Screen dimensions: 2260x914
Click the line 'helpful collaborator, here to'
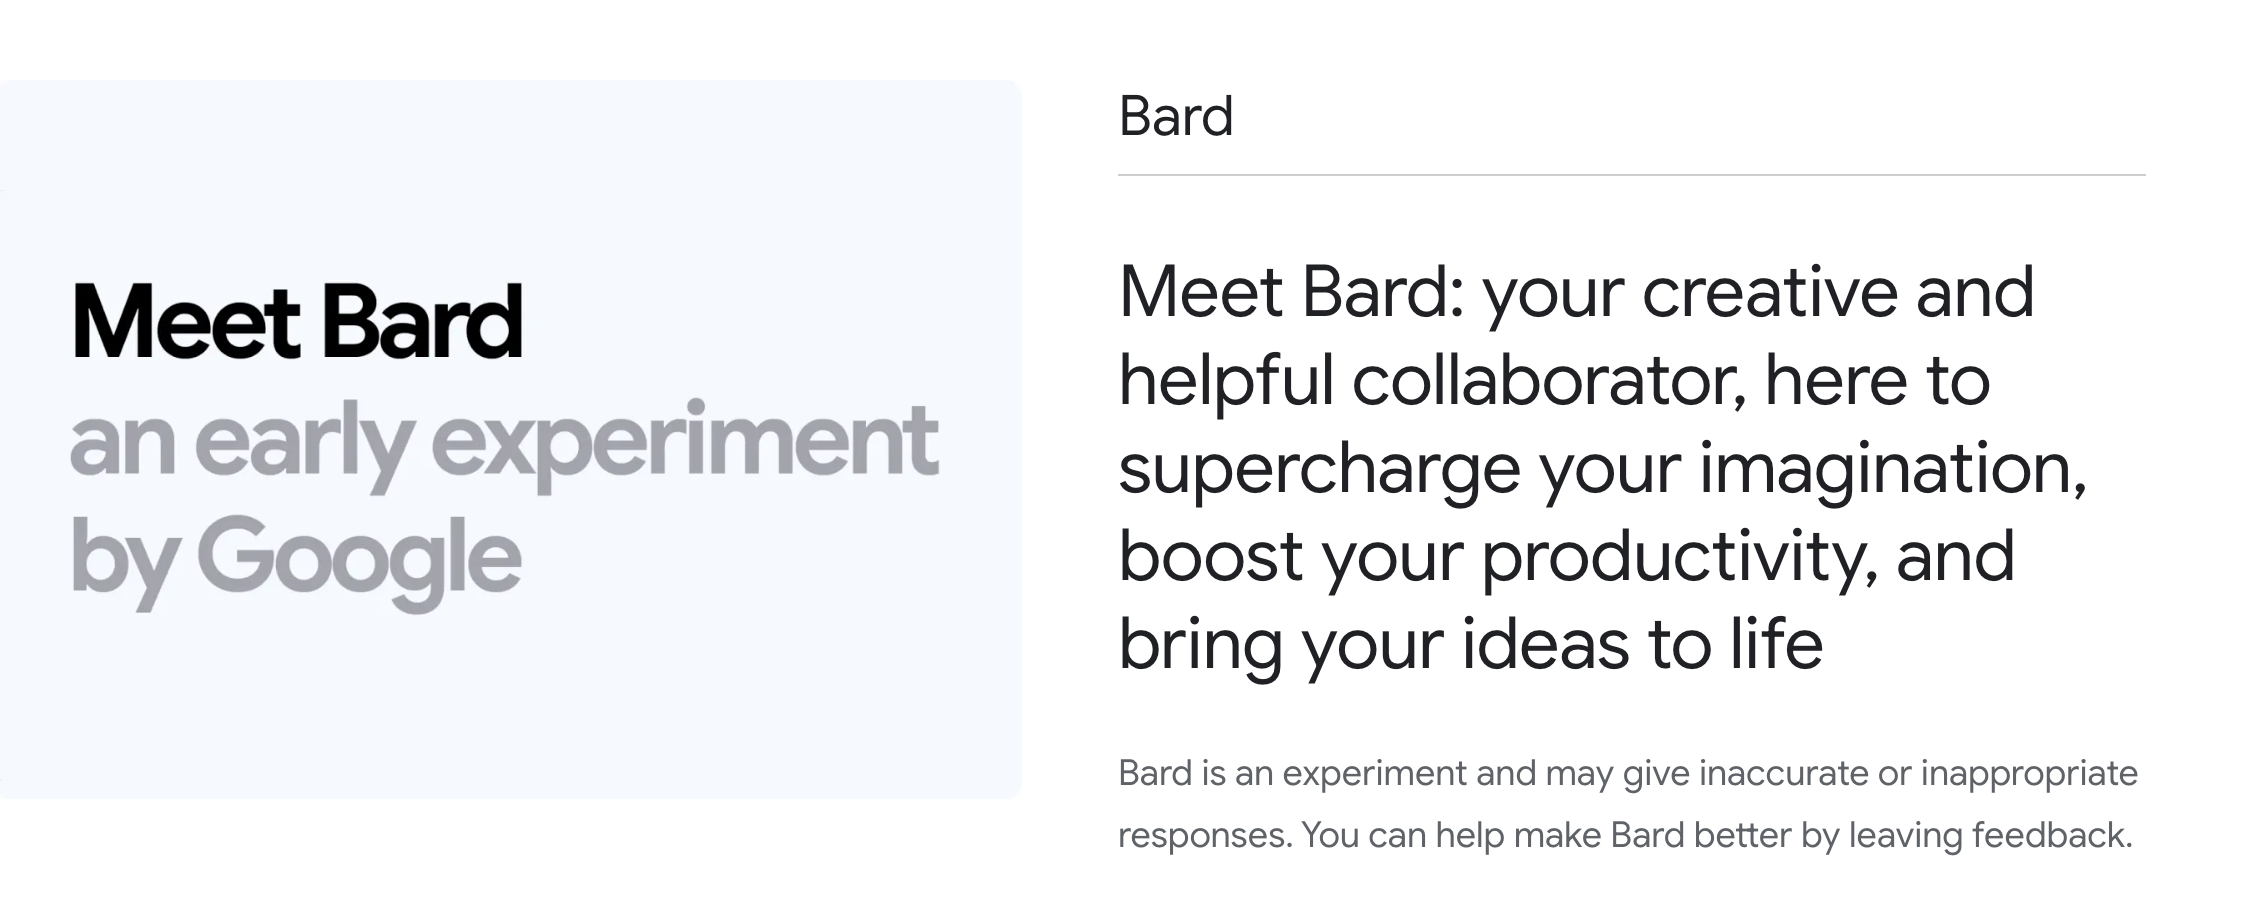[x=1553, y=381]
